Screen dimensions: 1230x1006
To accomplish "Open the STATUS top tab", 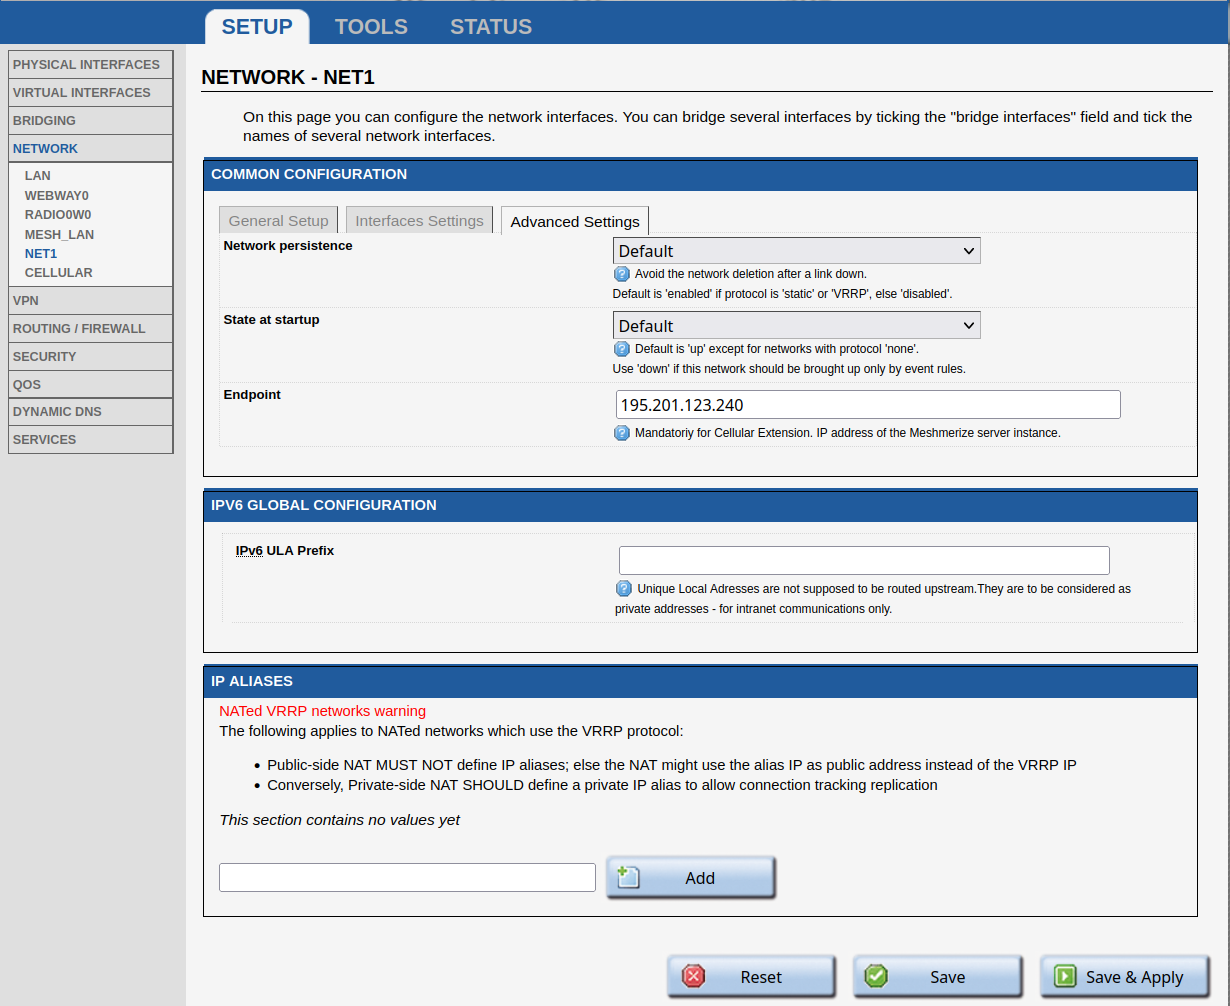I will click(x=491, y=27).
